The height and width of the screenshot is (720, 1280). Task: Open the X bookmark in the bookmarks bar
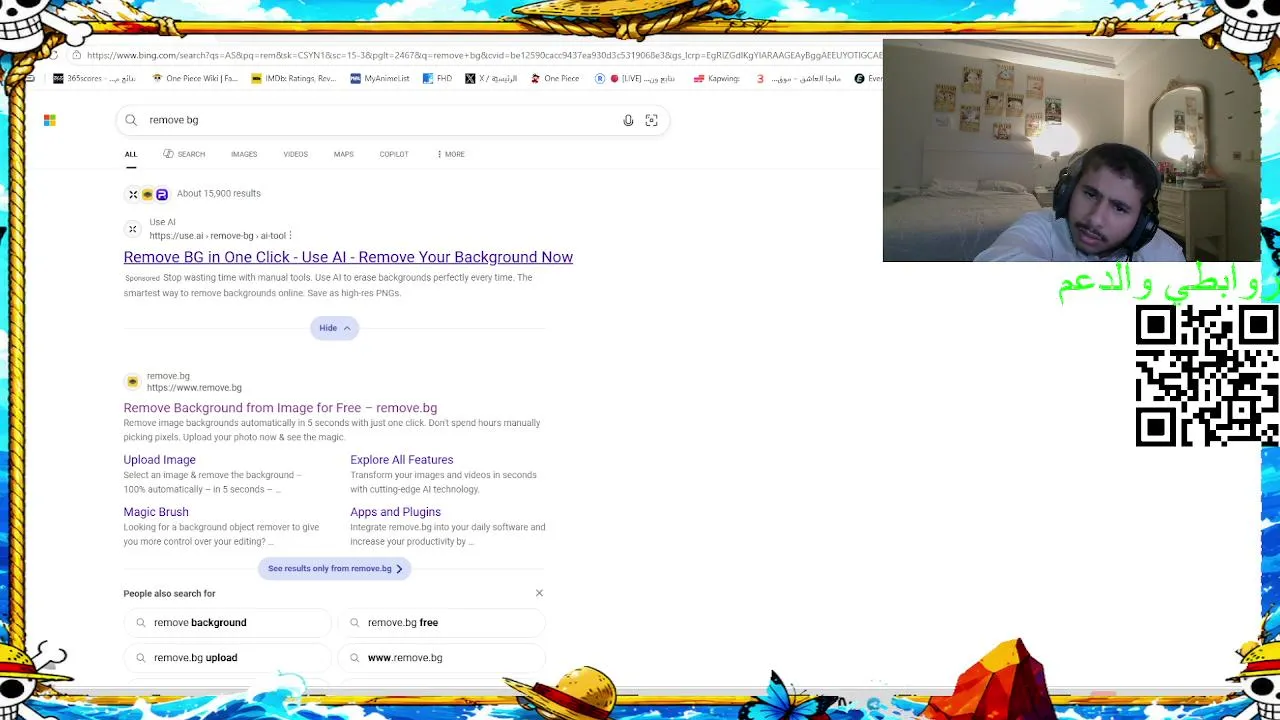491,78
